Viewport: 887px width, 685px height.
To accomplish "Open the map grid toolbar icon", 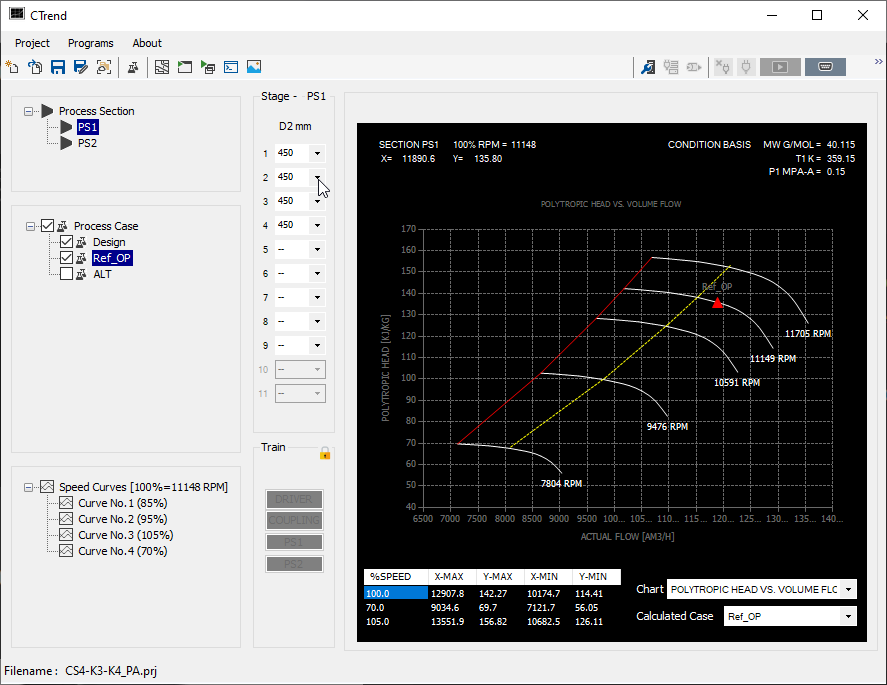I will click(x=162, y=67).
